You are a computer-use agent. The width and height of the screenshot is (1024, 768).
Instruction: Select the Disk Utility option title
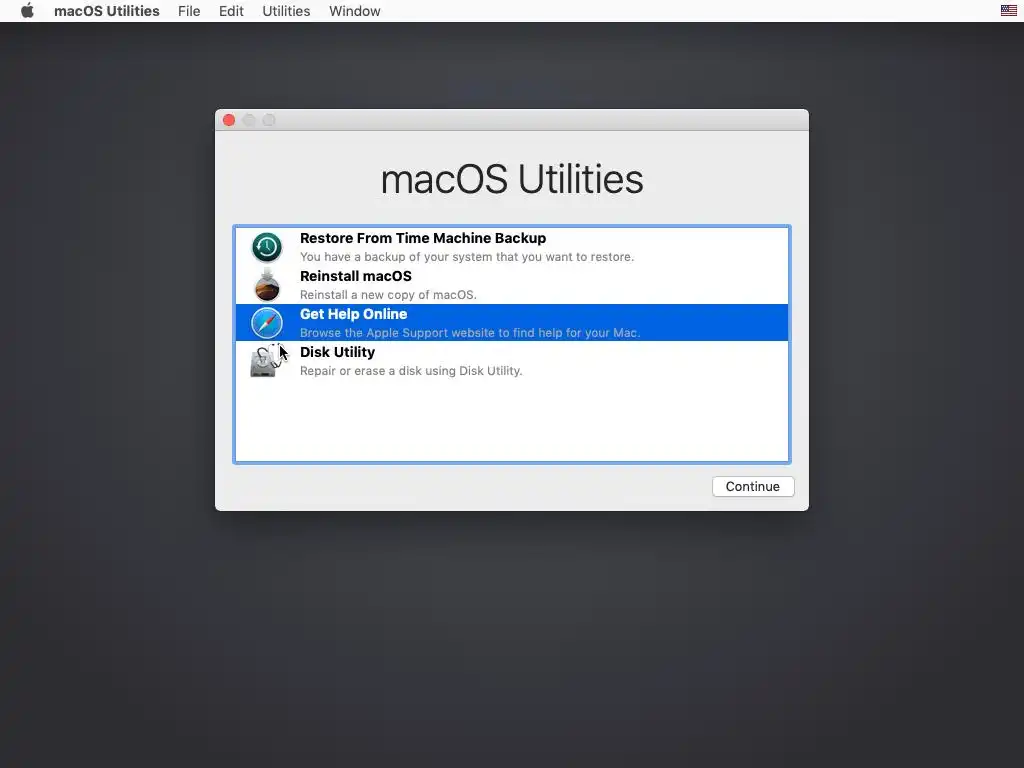pyautogui.click(x=337, y=352)
